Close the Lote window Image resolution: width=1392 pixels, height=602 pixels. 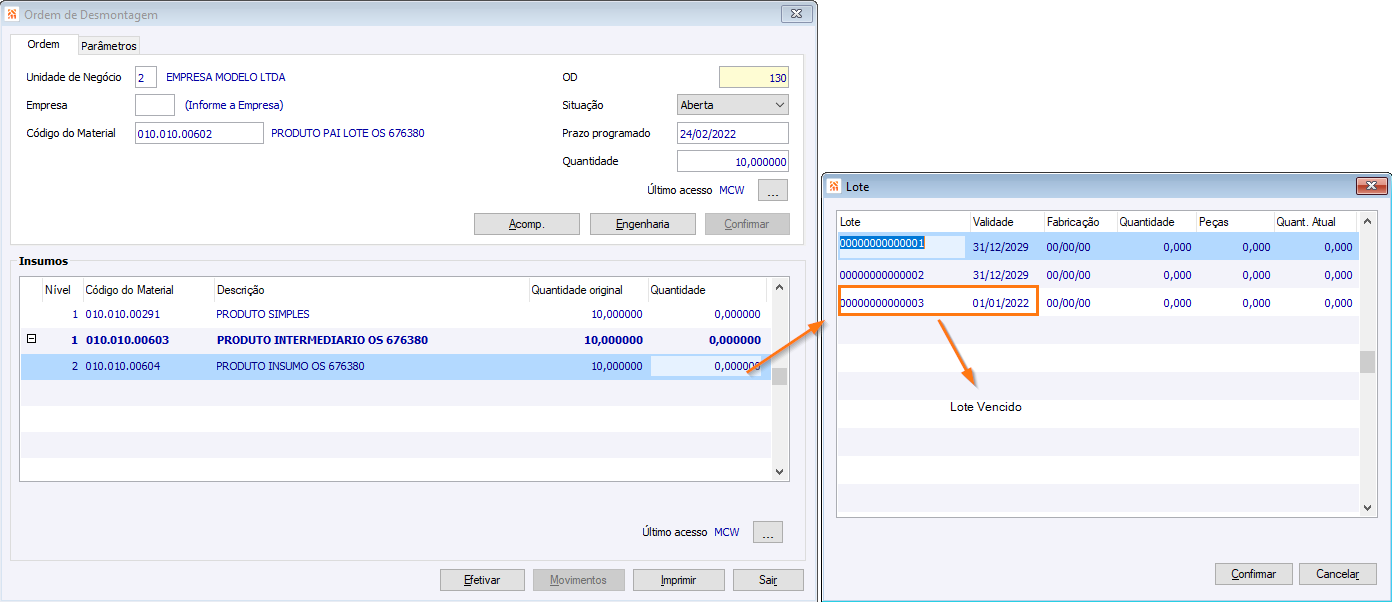(1369, 186)
